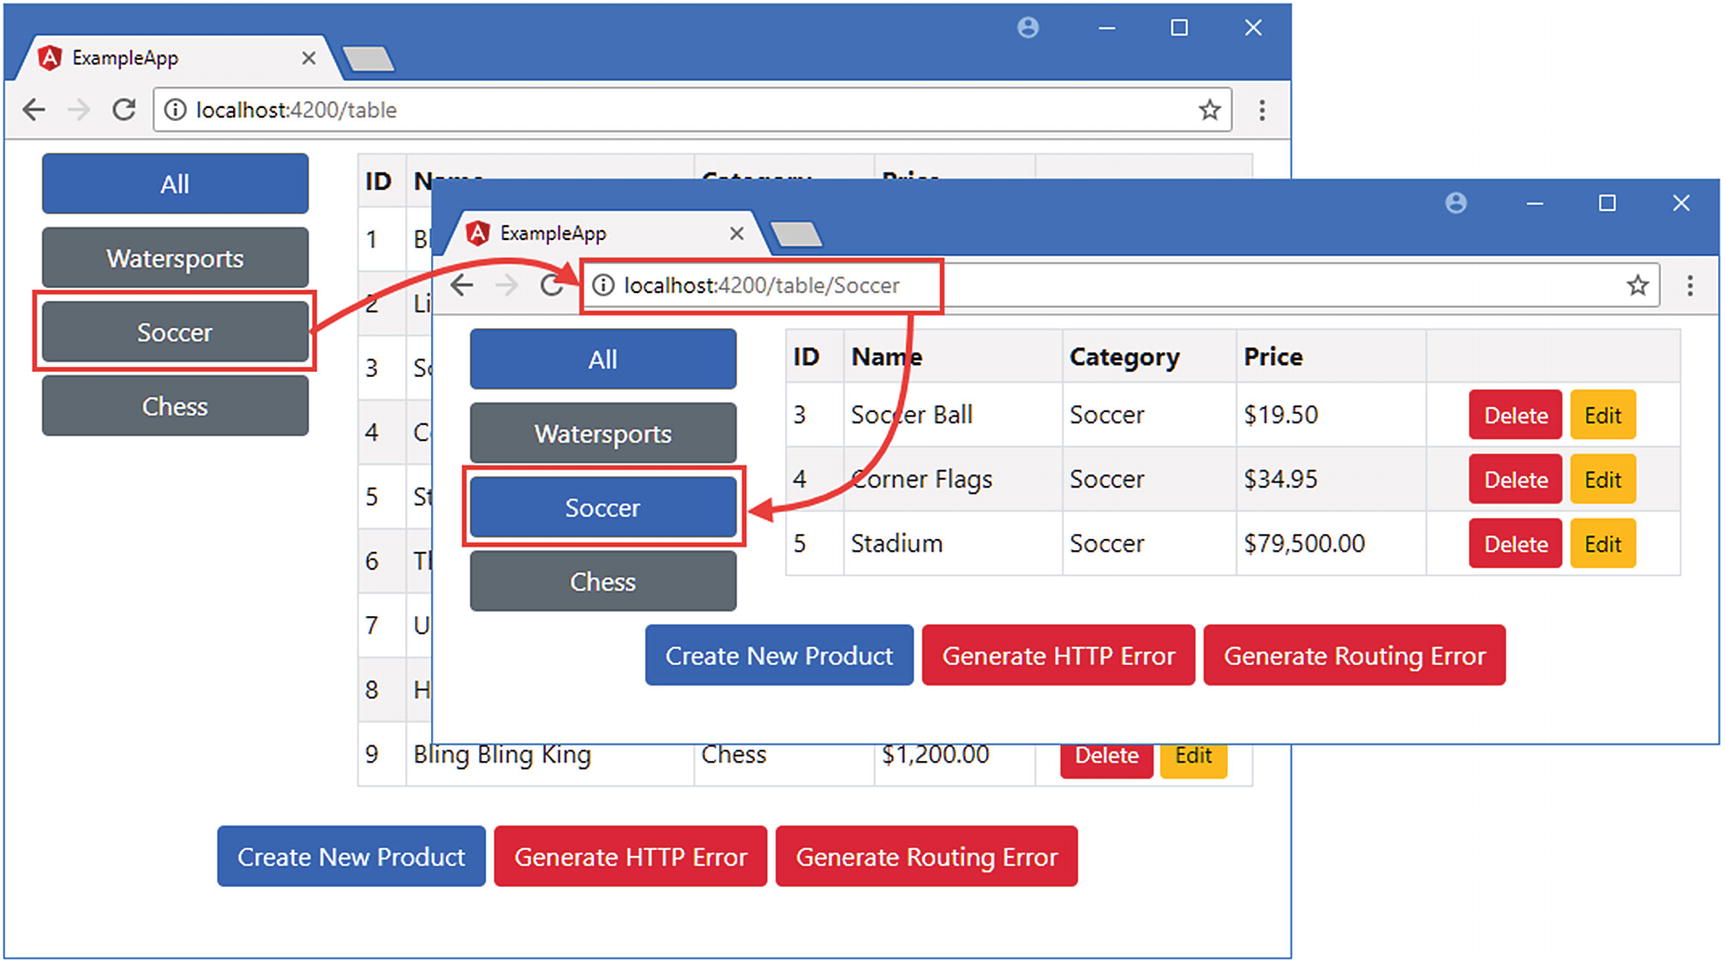Open the front browser's three-dot menu
The width and height of the screenshot is (1725, 964).
(x=1690, y=285)
